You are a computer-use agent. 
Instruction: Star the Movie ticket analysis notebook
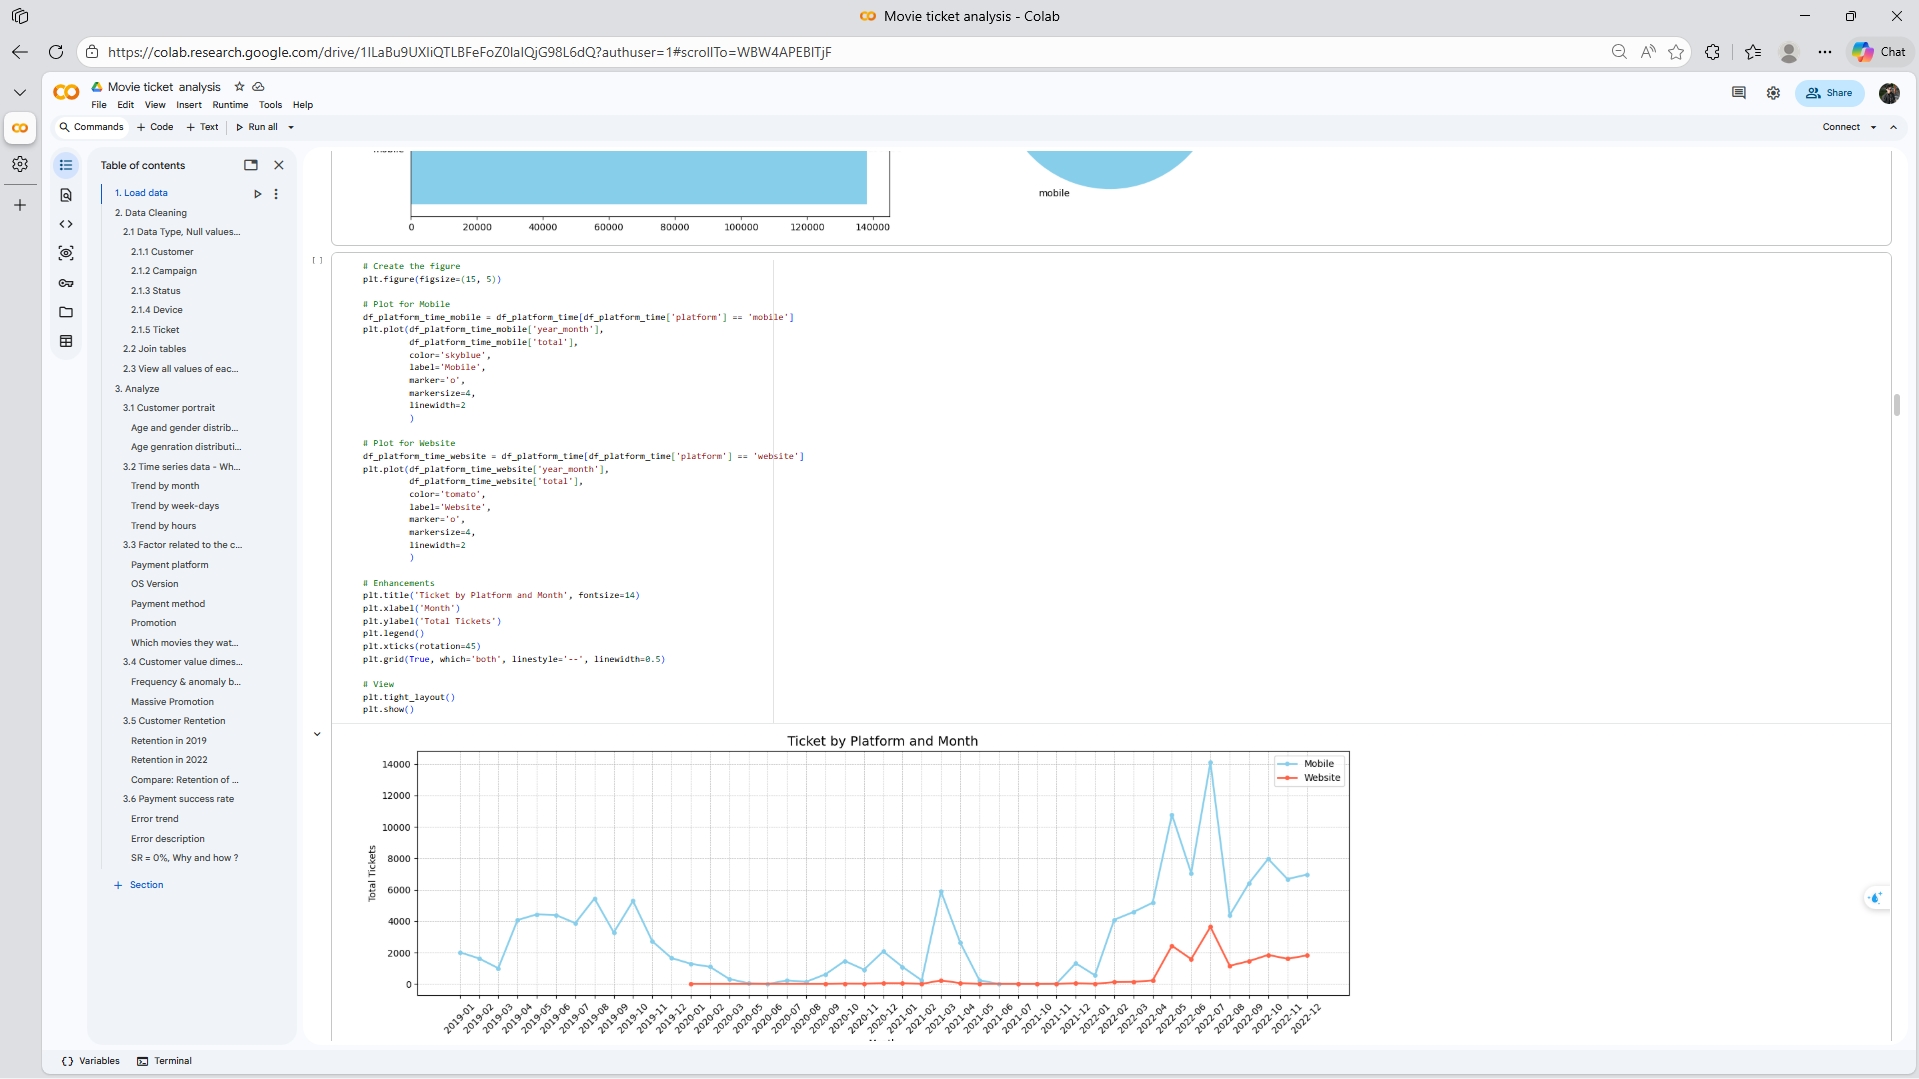coord(239,87)
